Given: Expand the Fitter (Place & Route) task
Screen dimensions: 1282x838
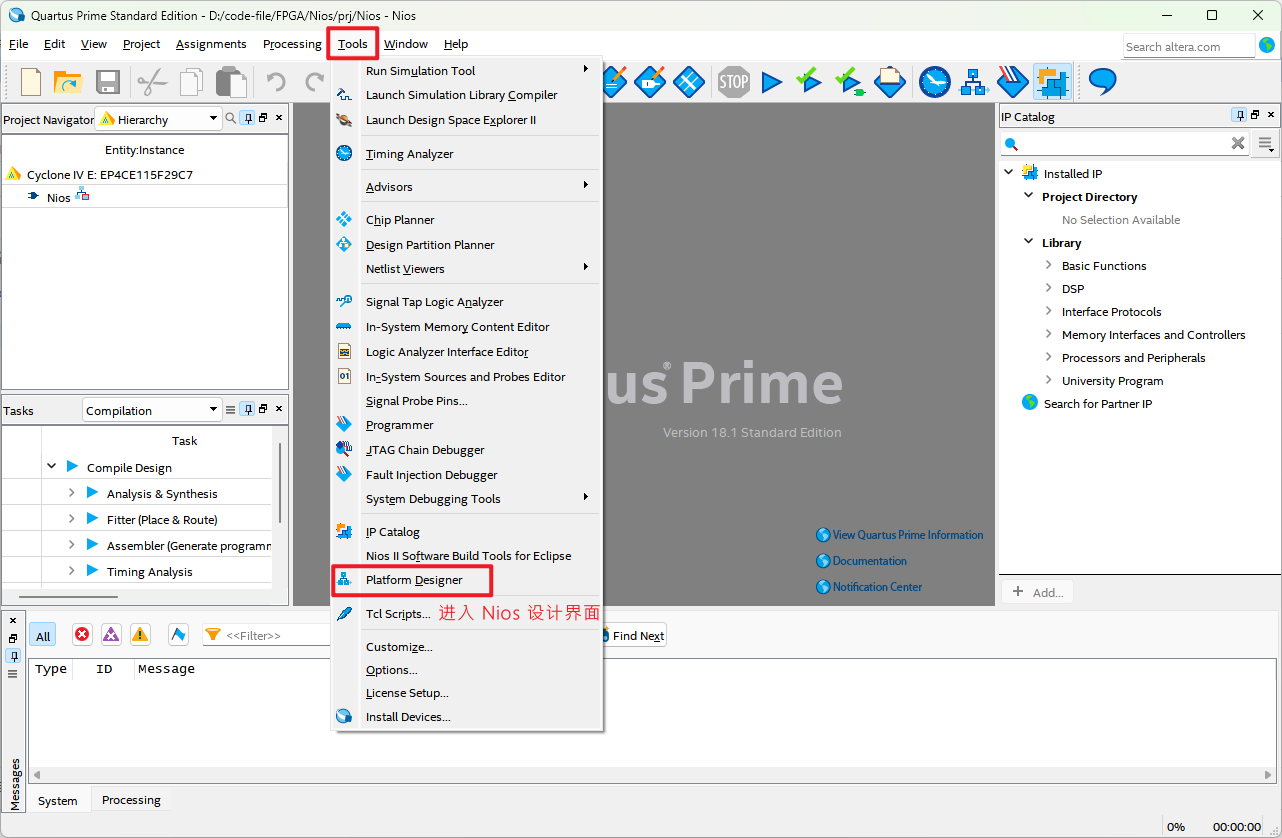Looking at the screenshot, I should coord(71,519).
